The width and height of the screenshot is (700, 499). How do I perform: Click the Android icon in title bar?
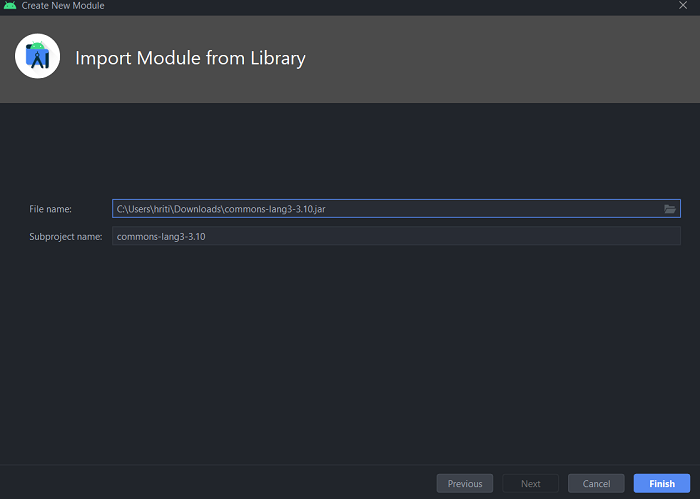pyautogui.click(x=10, y=6)
